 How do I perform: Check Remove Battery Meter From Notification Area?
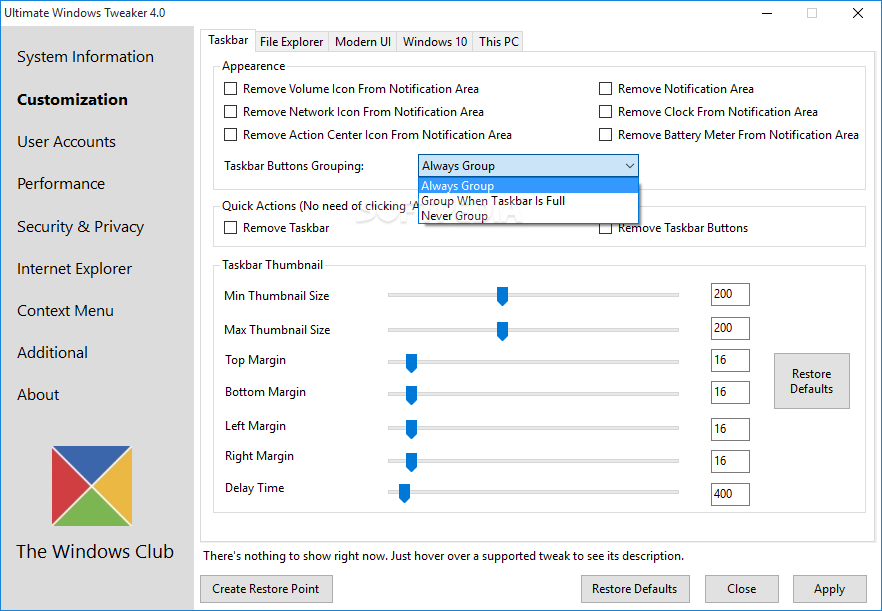click(x=605, y=135)
